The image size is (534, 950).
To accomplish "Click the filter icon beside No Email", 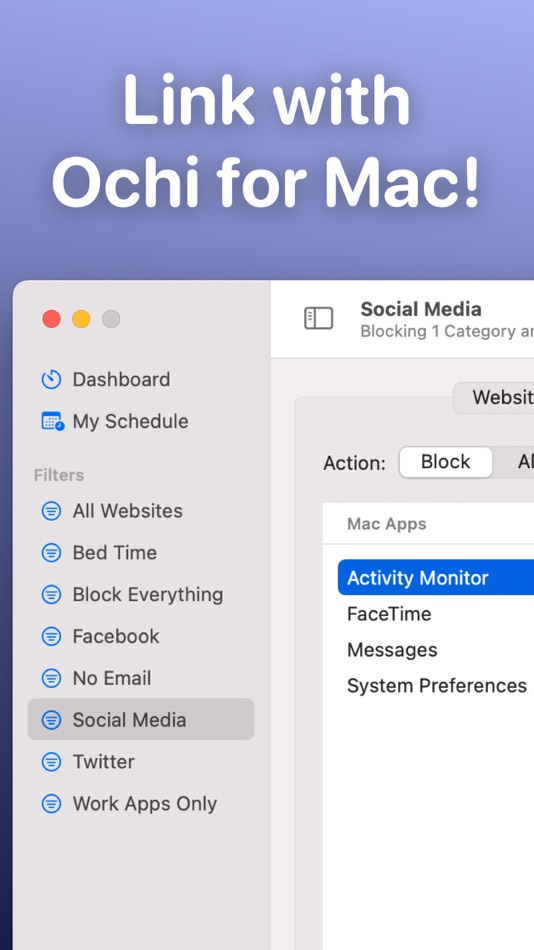I will click(x=51, y=678).
